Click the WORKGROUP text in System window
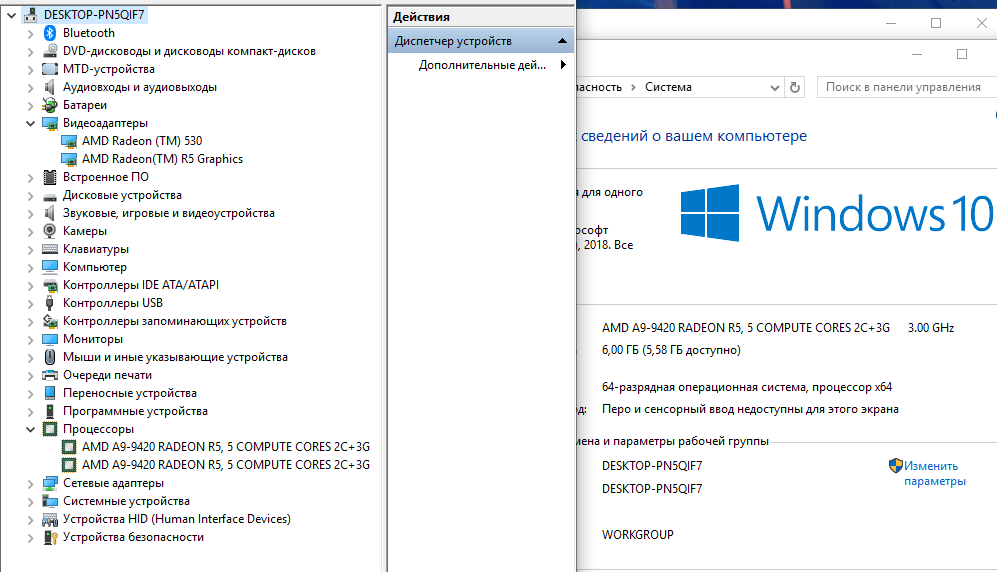This screenshot has height=572, width=997. [x=638, y=535]
